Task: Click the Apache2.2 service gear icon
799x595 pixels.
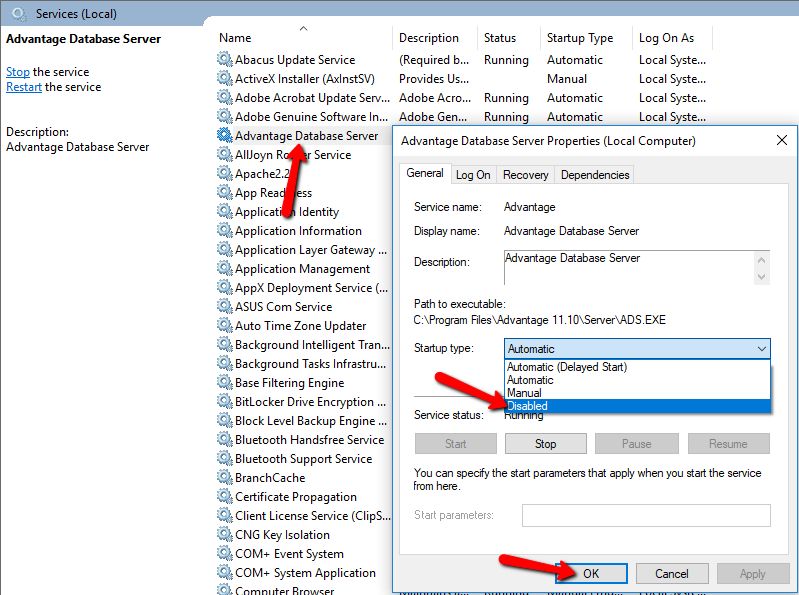Action: tap(224, 173)
